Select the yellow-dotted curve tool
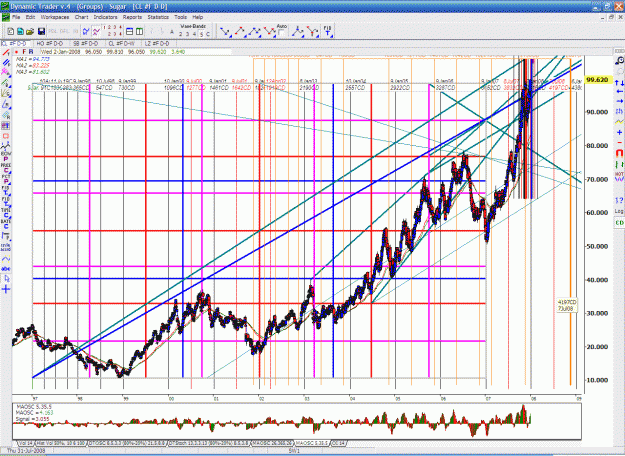625x456 pixels. click(x=6, y=258)
